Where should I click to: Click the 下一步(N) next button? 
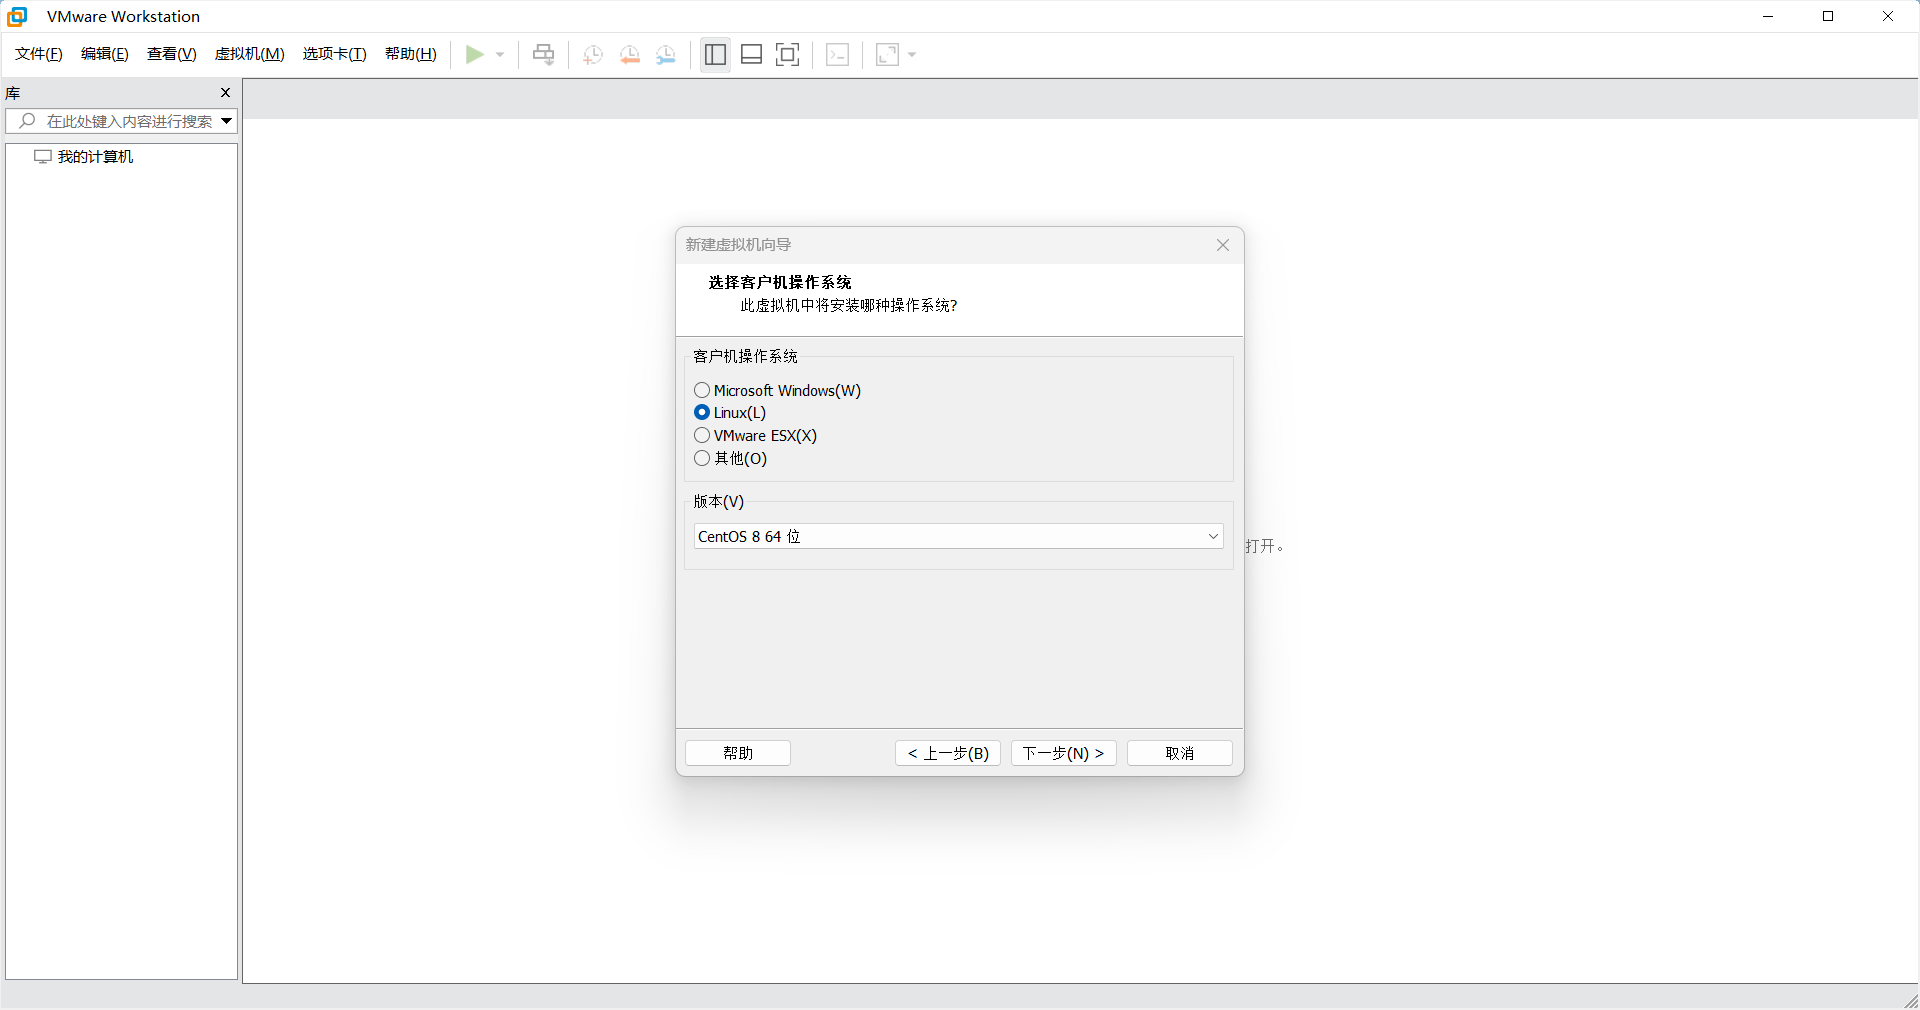(x=1064, y=753)
